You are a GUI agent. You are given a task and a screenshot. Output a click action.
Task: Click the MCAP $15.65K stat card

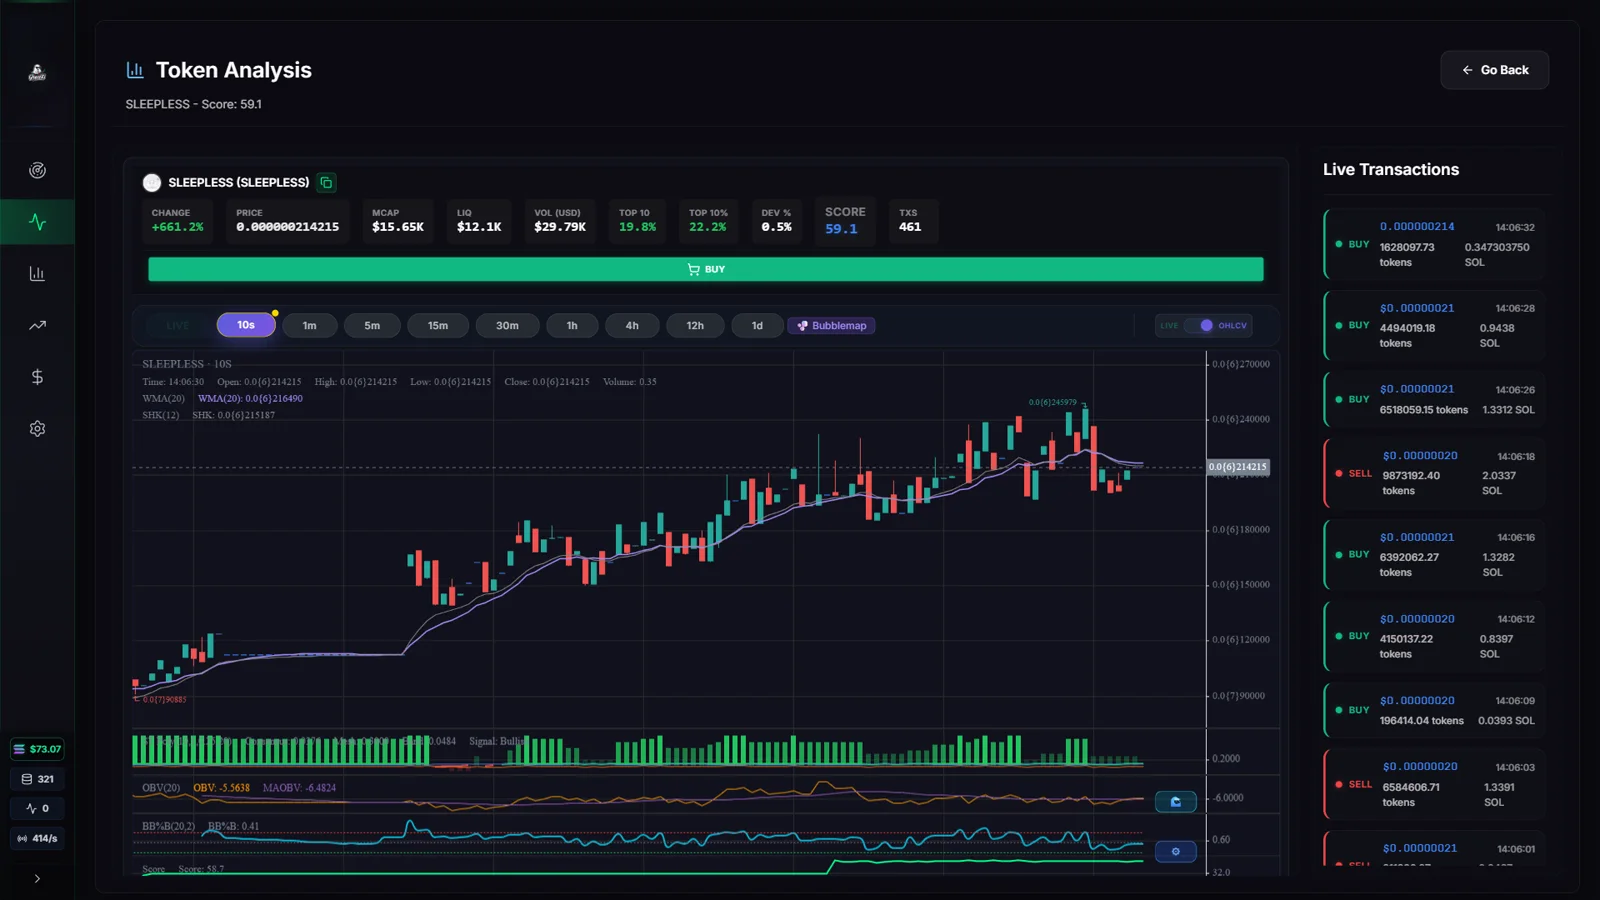[x=398, y=221]
